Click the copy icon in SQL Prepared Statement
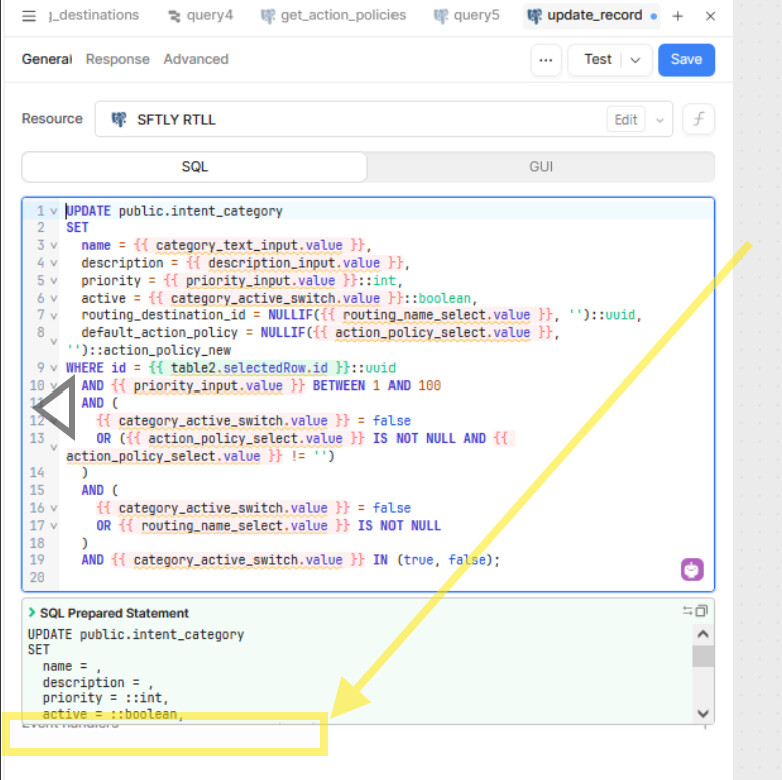The image size is (782, 780). [x=701, y=611]
